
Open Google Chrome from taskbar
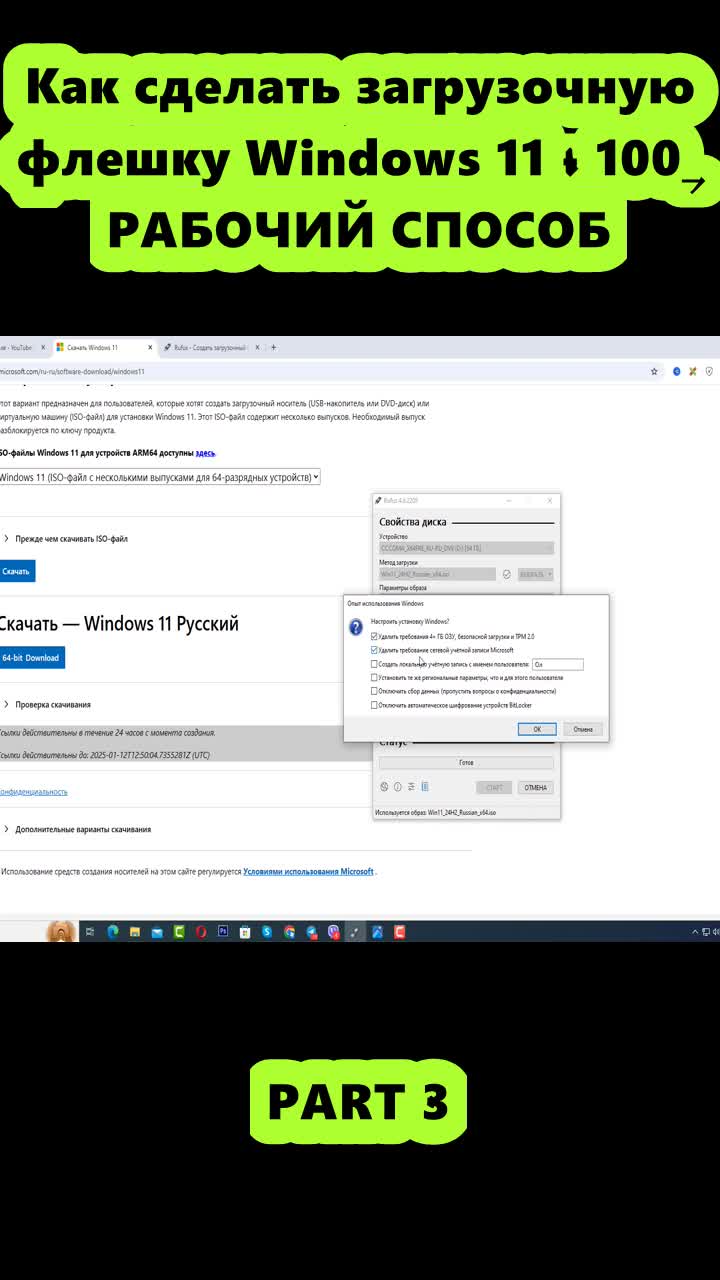tap(290, 932)
